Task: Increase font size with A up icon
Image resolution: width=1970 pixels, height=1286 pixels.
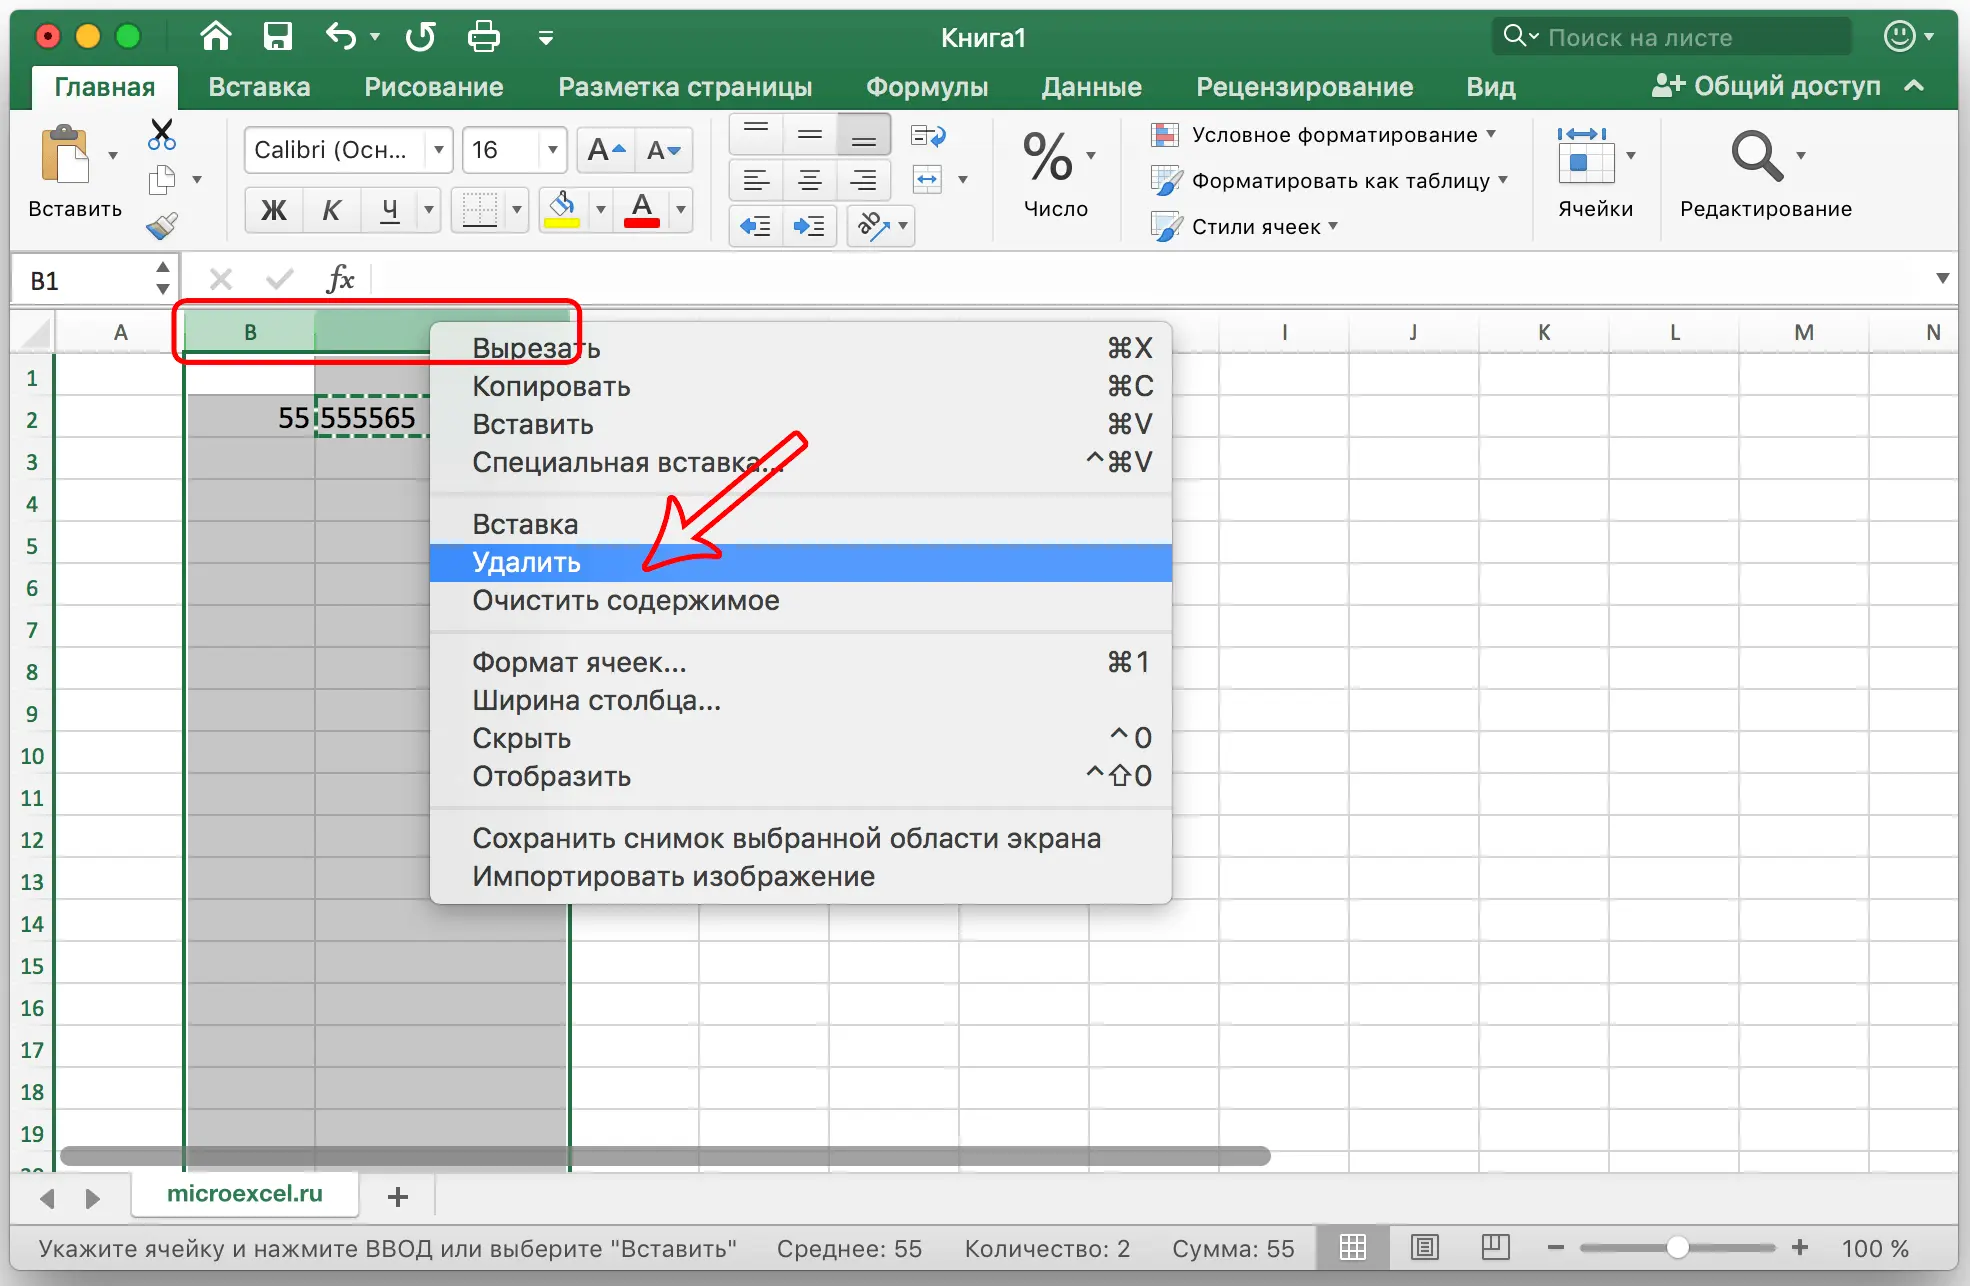Action: tap(606, 150)
